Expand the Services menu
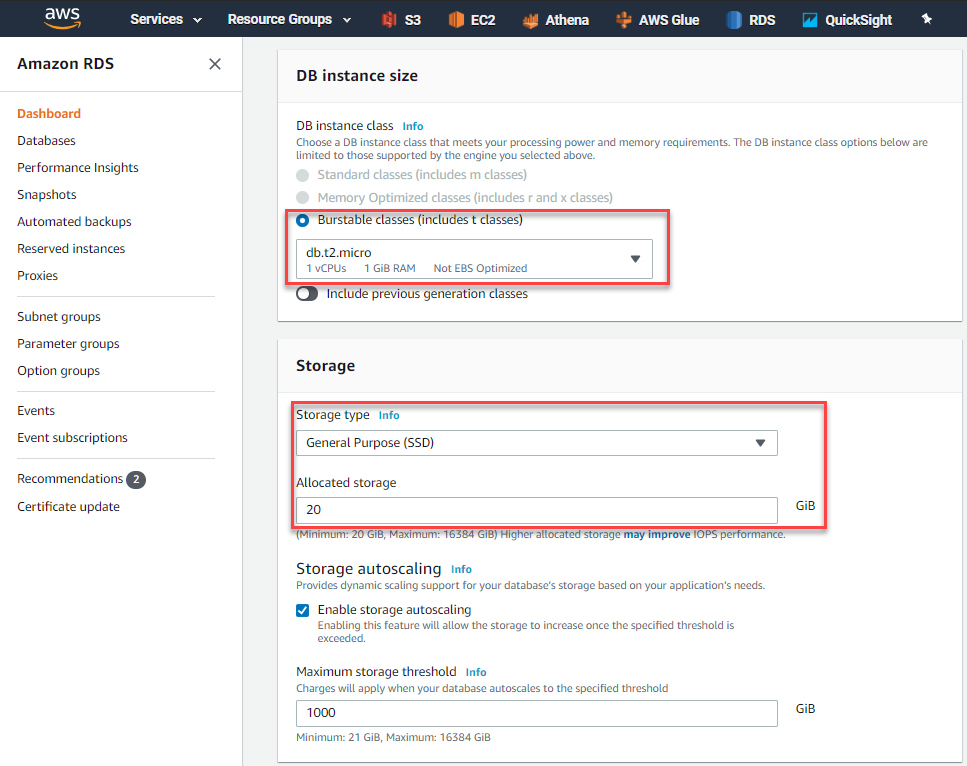 (x=165, y=20)
